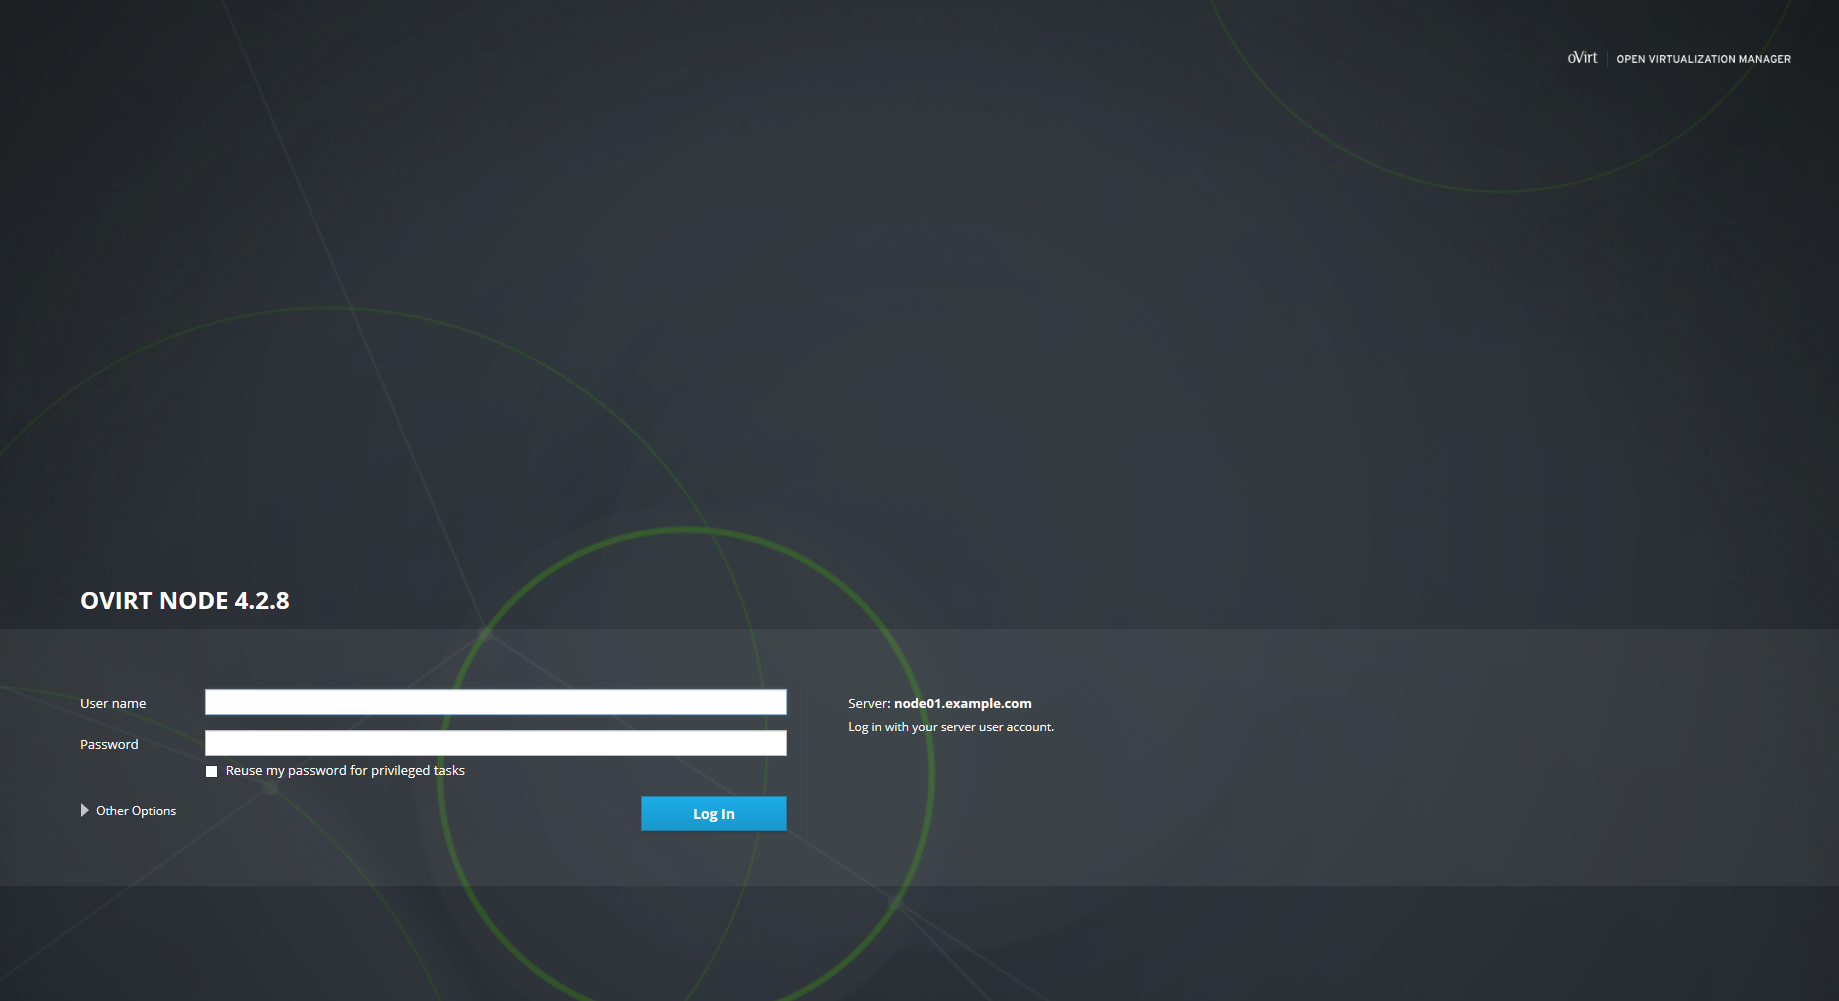1839x1001 pixels.
Task: Click the OPEN VIRTUALIZATION MANAGER branding text
Action: point(1703,59)
